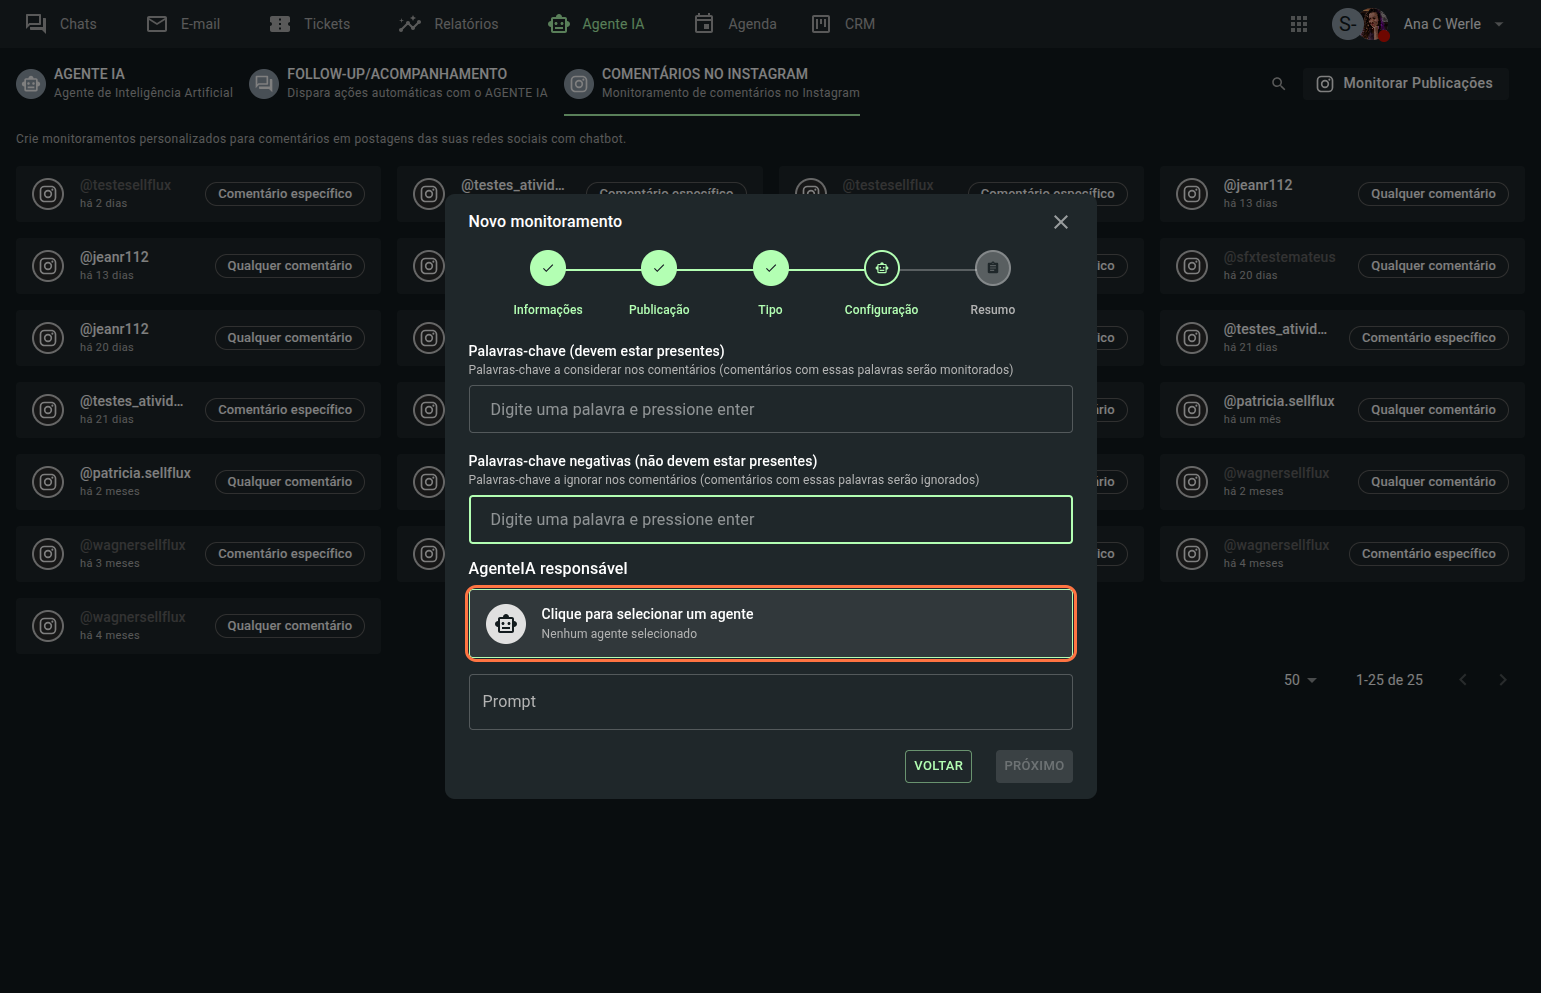Click to select a responsible agent

click(770, 624)
